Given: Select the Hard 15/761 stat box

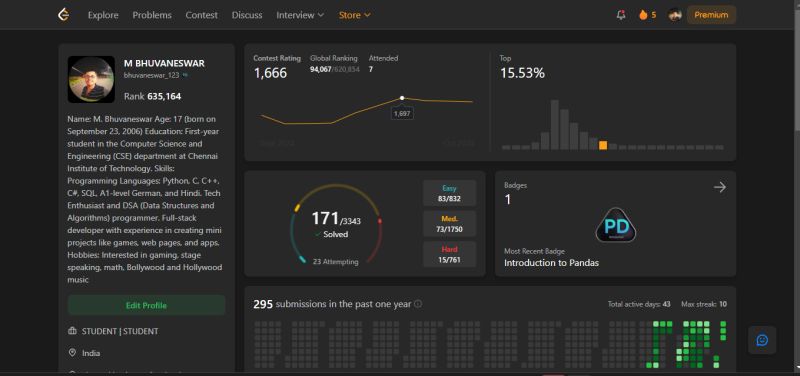Looking at the screenshot, I should 449,254.
